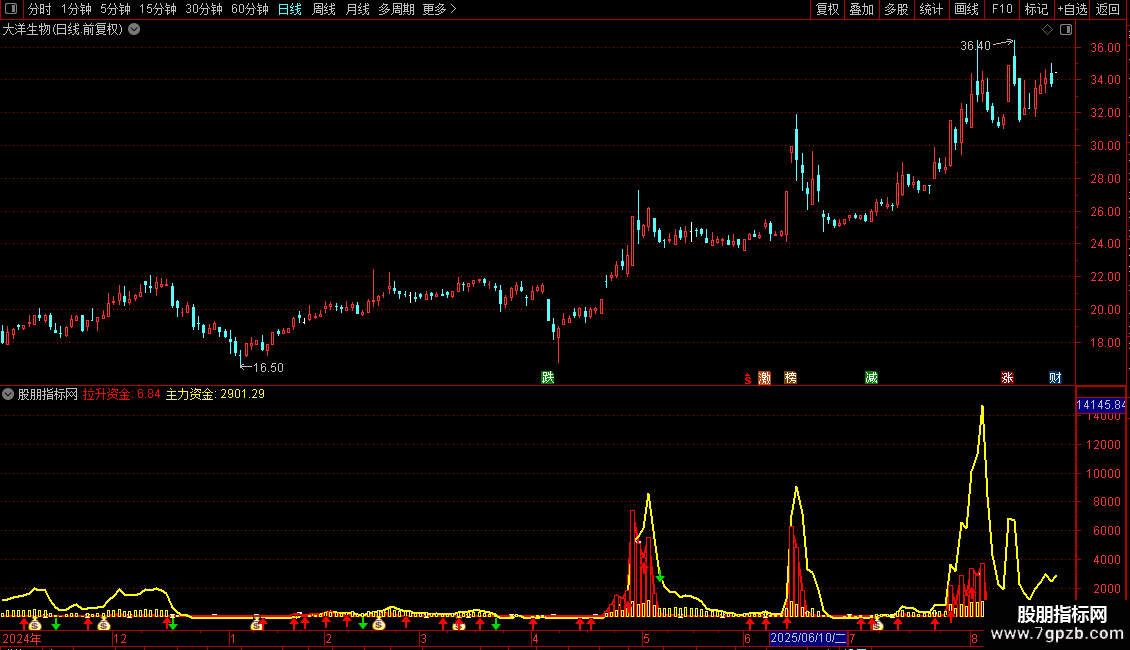
Task: Open the 跌 event marker on chart
Action: tap(548, 378)
